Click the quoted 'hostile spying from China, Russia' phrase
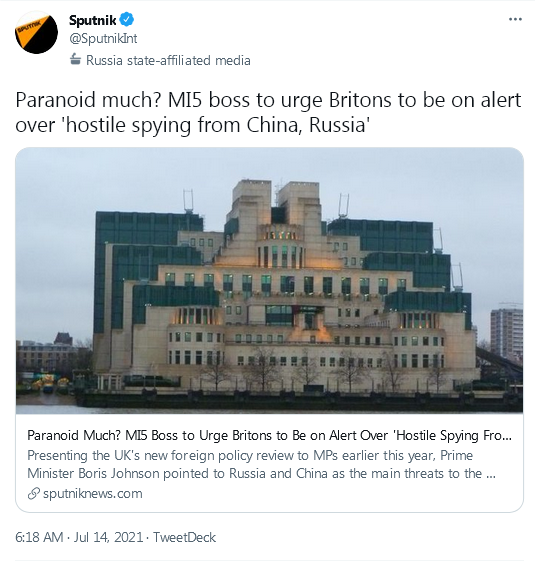The height and width of the screenshot is (565, 535). 218,125
